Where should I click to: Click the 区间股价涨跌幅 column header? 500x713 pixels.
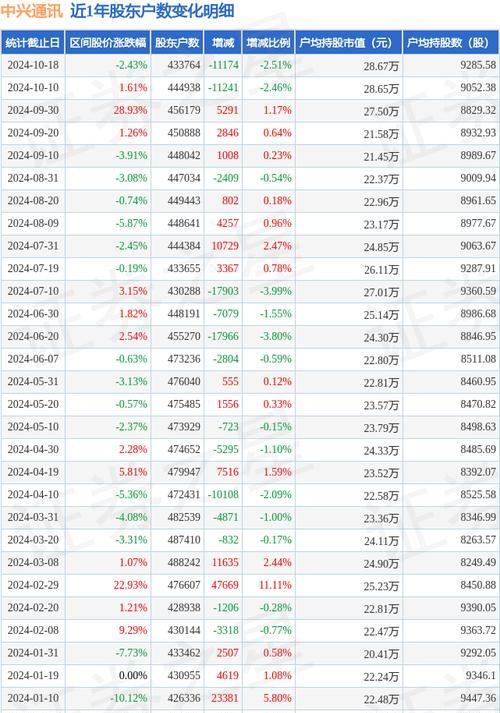click(108, 43)
